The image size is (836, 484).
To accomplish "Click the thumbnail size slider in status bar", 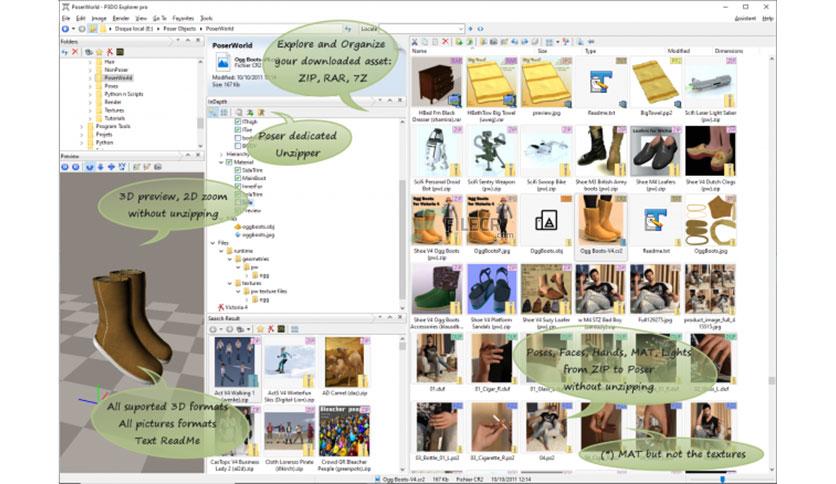I will pos(722,479).
